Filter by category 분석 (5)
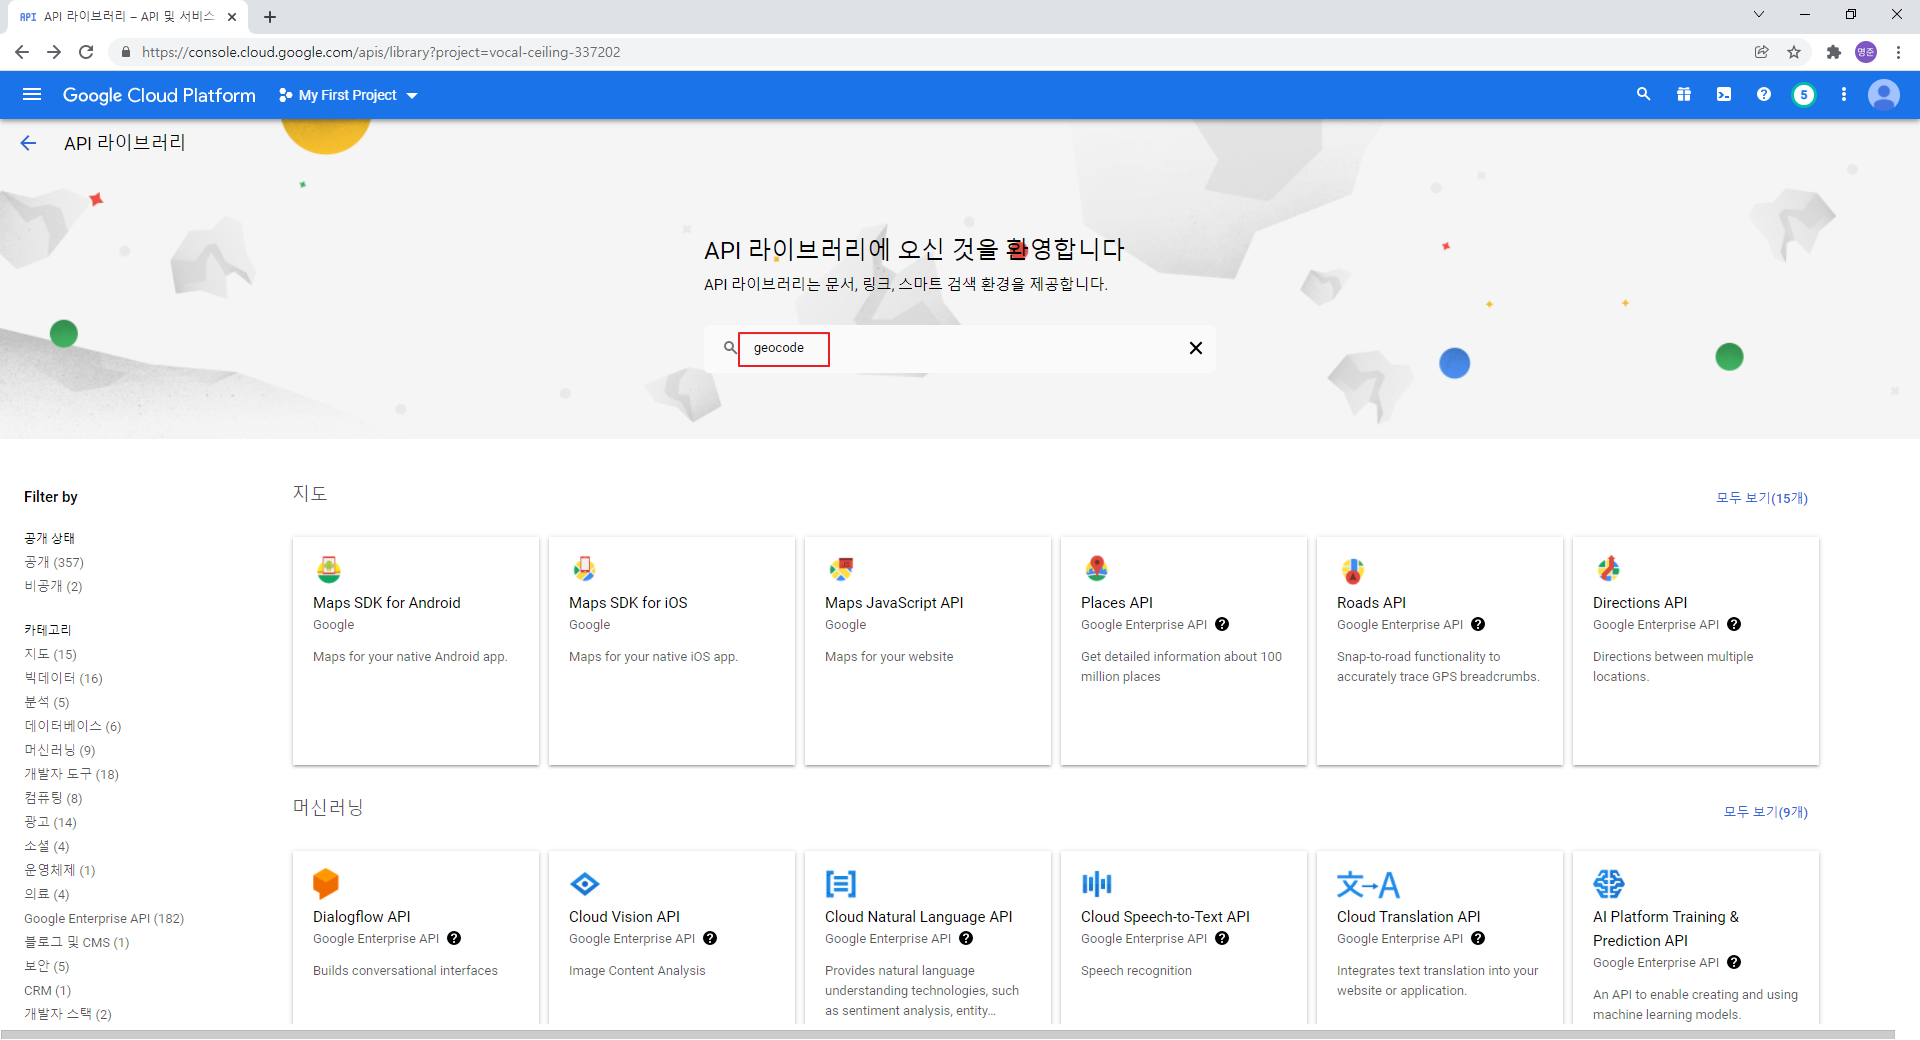The image size is (1920, 1040). 47,702
